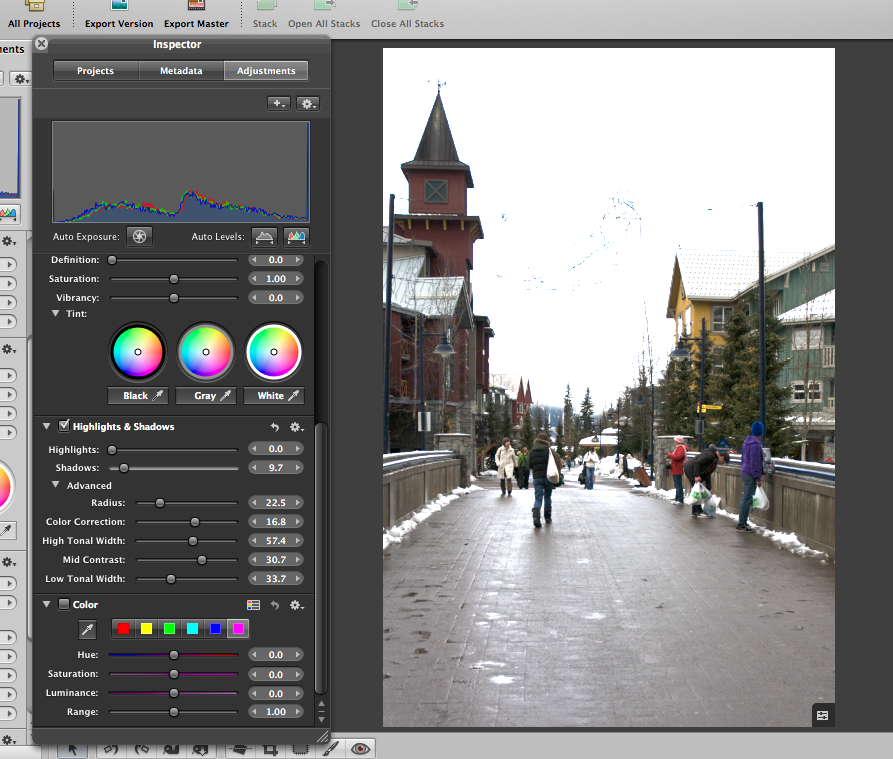Select the Color adjustment eyedropper

coord(88,629)
